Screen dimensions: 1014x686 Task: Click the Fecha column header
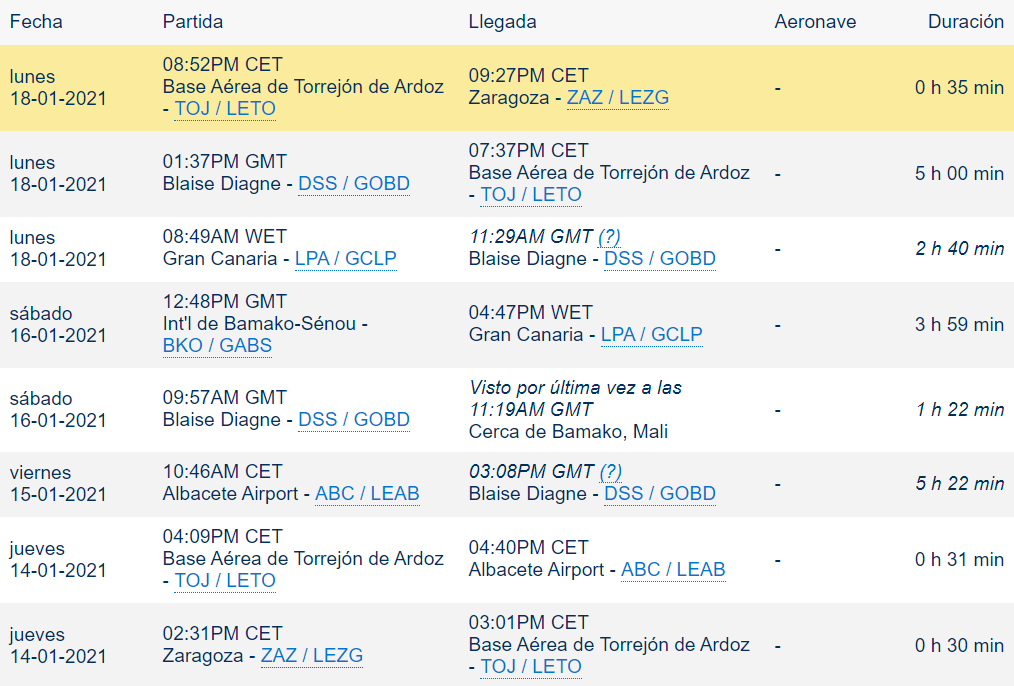click(36, 22)
